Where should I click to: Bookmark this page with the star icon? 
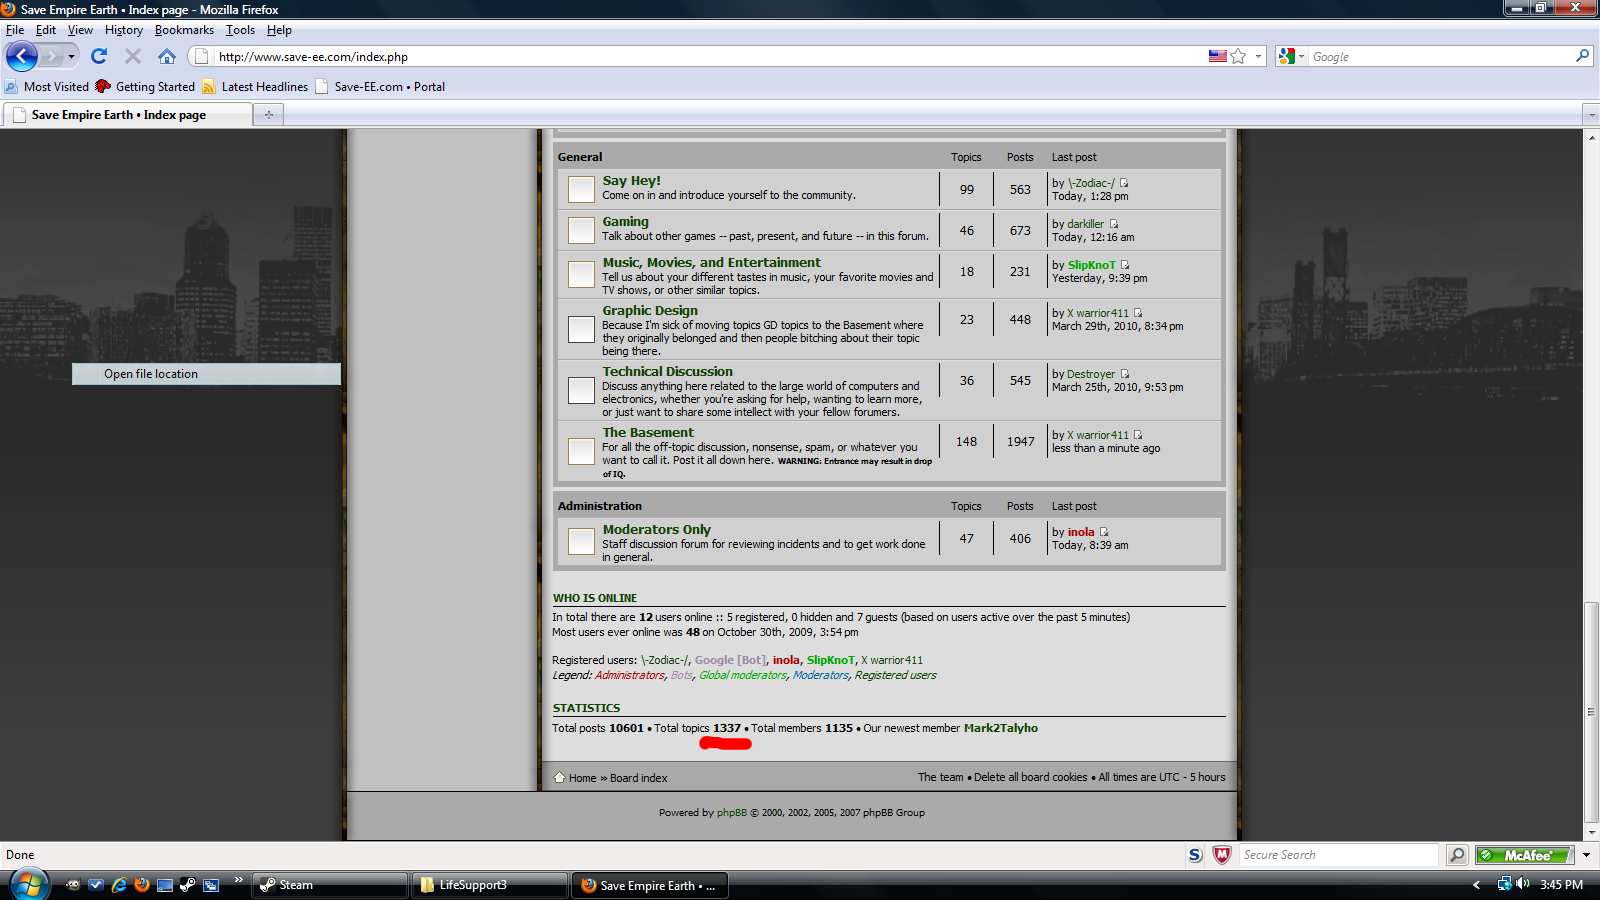tap(1238, 57)
